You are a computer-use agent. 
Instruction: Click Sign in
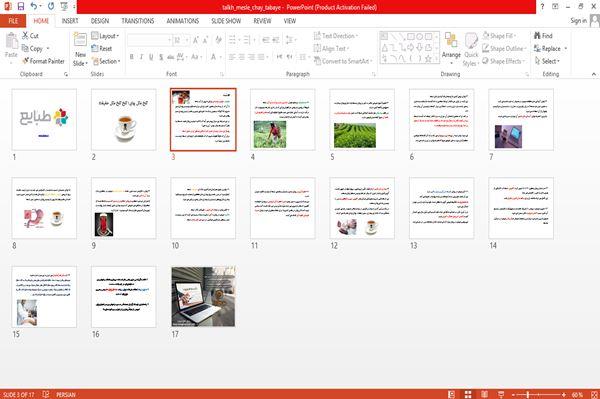click(578, 21)
